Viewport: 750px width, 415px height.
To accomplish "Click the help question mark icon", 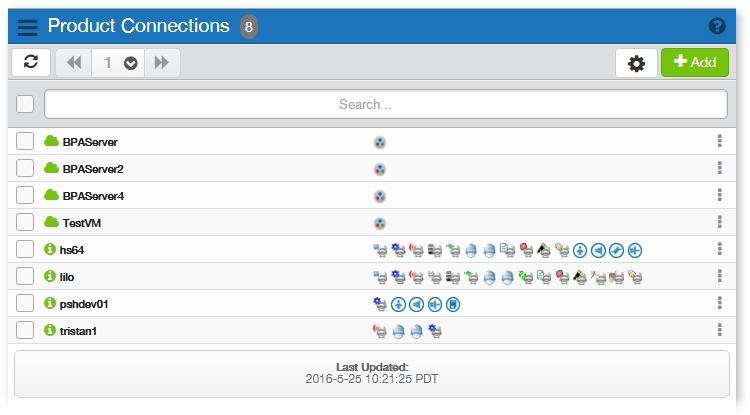I will coord(716,27).
